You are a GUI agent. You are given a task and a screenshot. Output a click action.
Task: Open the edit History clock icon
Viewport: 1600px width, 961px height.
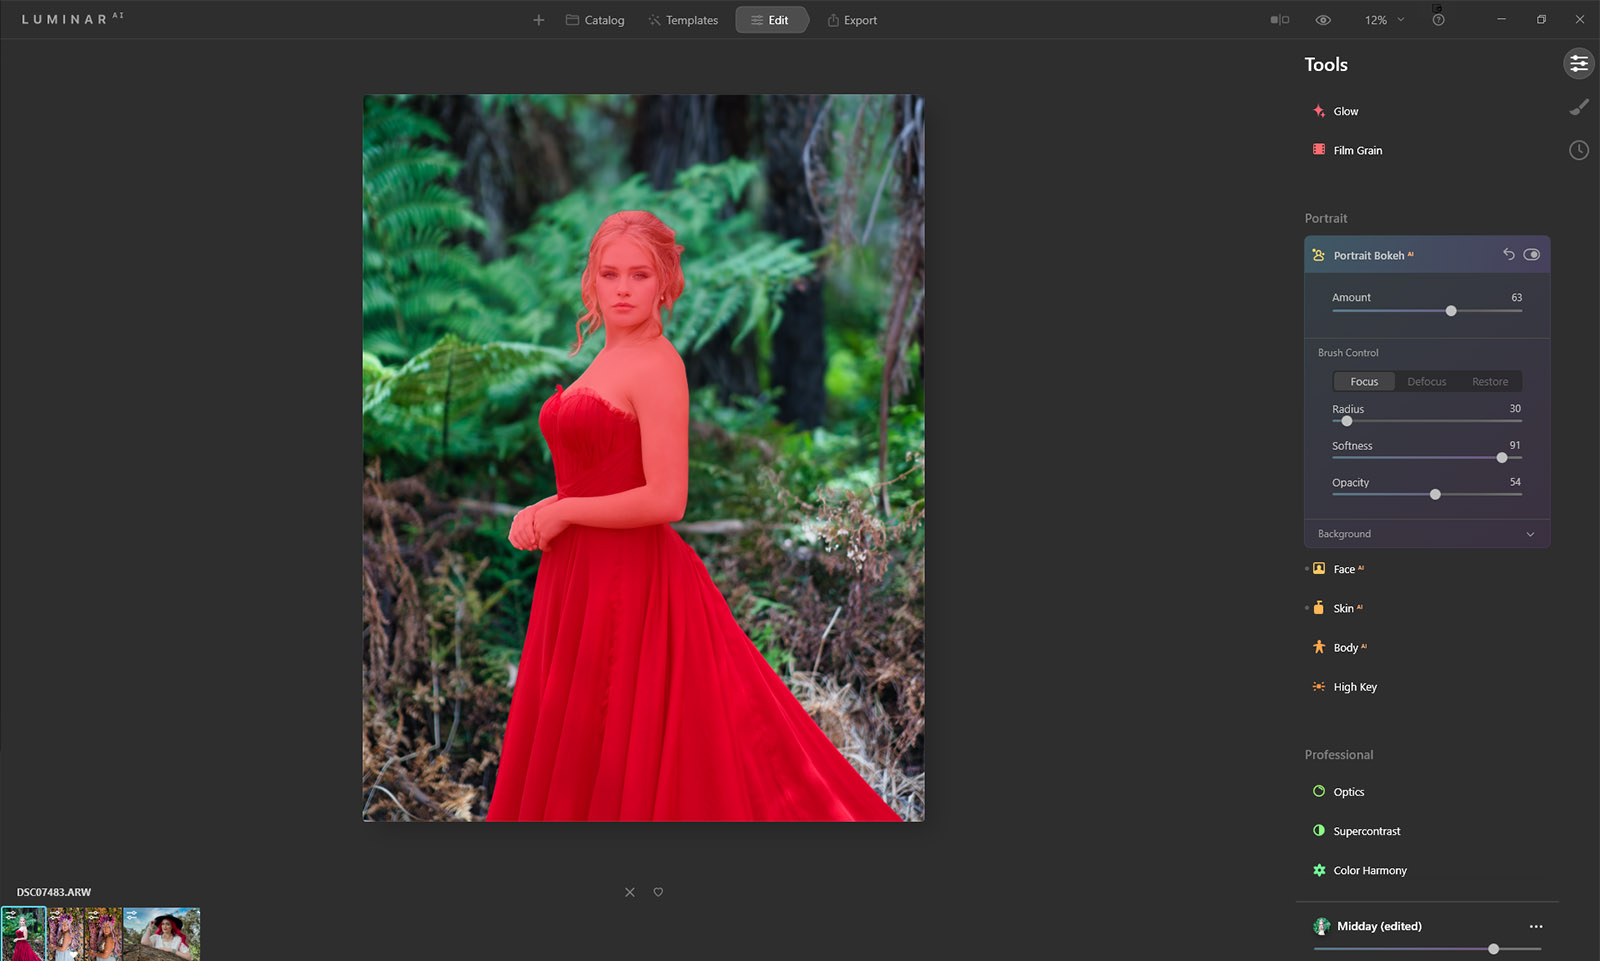1578,150
